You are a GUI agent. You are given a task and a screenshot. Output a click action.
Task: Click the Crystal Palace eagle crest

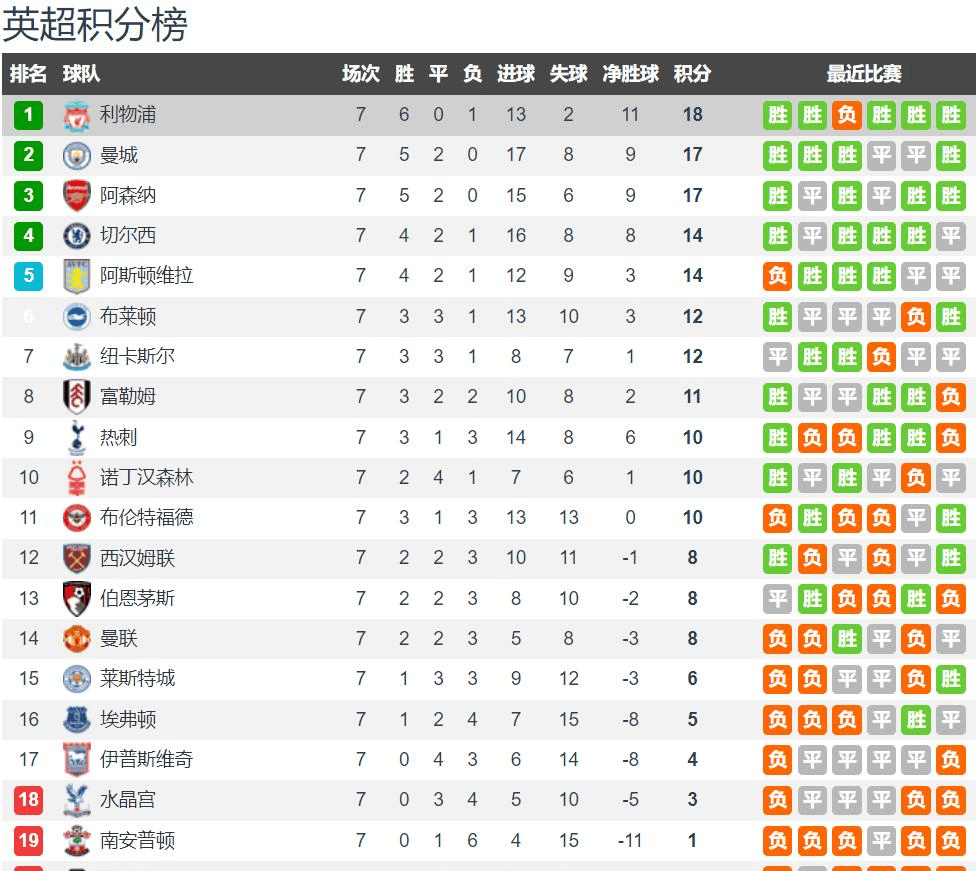point(77,799)
